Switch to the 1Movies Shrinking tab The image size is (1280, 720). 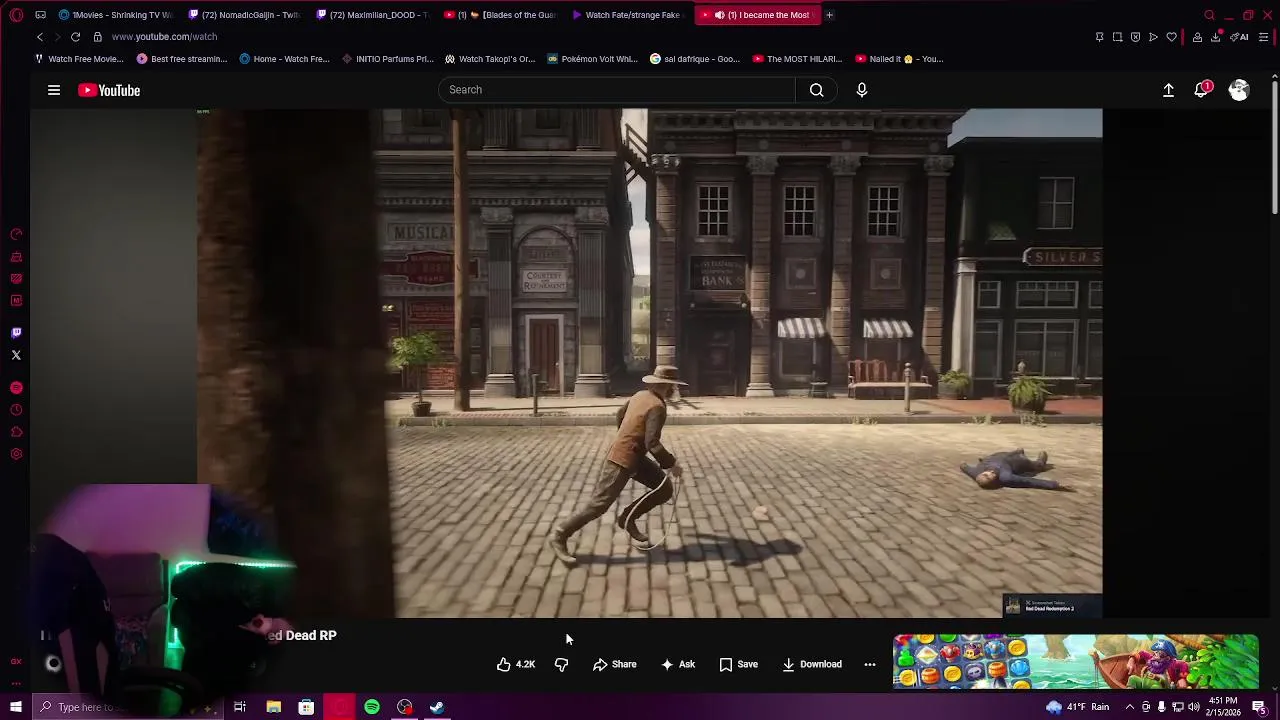point(116,15)
